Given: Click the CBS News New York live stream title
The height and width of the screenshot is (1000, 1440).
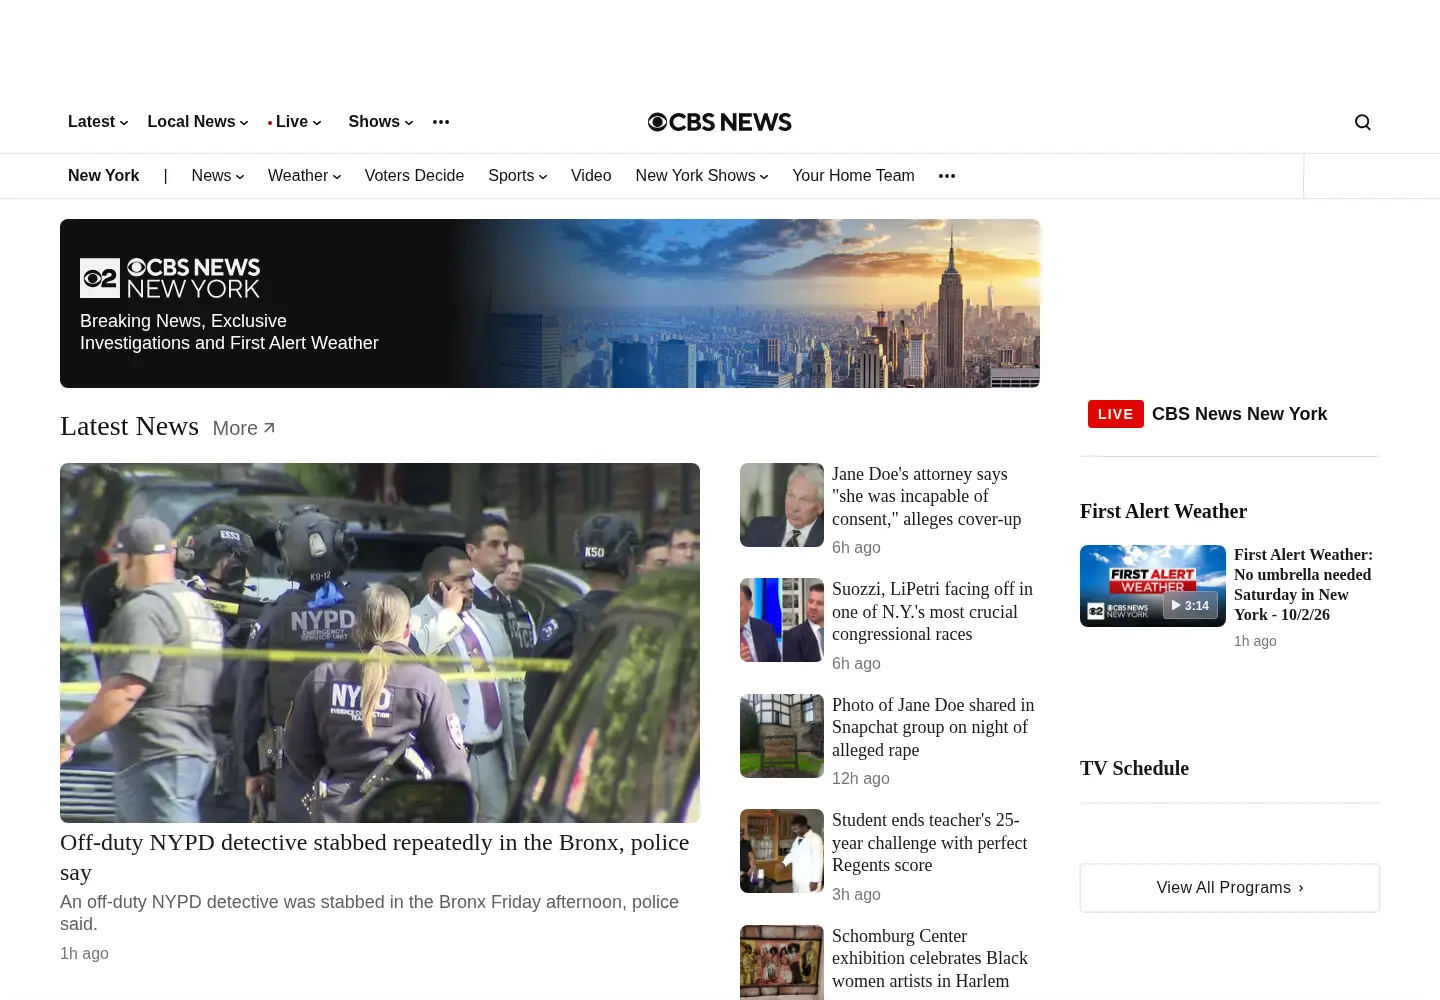Looking at the screenshot, I should tap(1239, 414).
